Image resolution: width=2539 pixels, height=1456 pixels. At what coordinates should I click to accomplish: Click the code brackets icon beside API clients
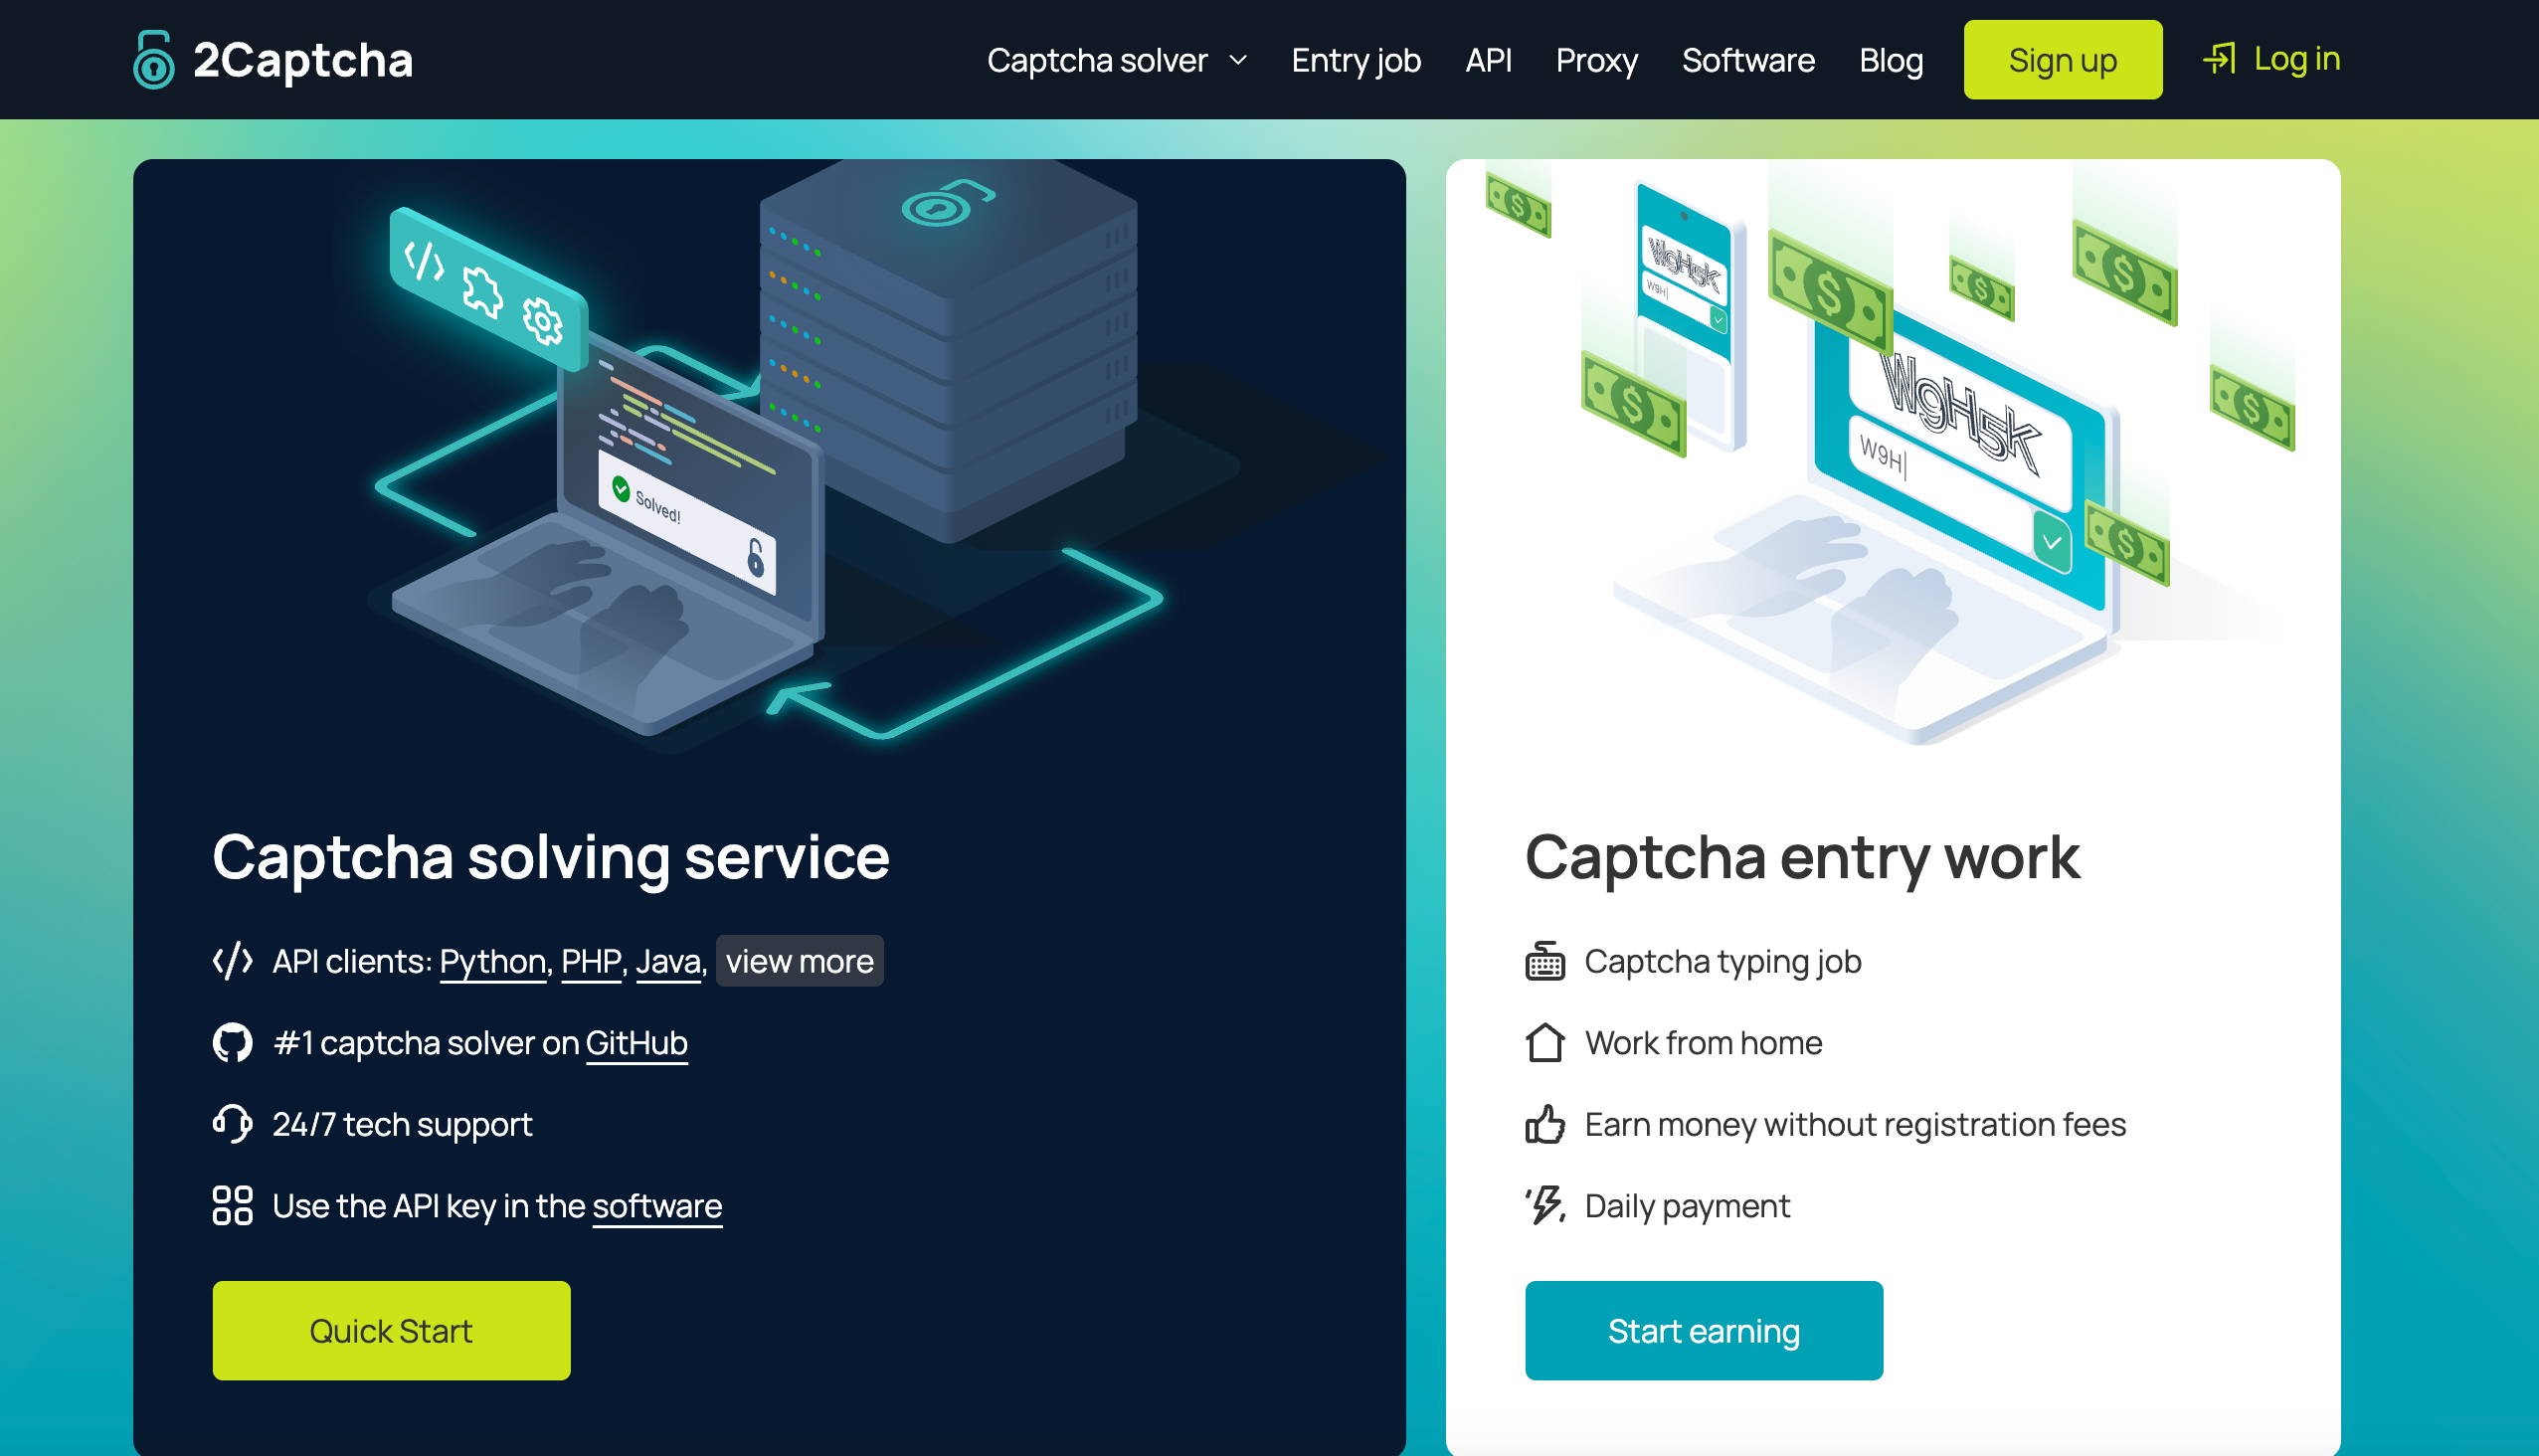(232, 961)
